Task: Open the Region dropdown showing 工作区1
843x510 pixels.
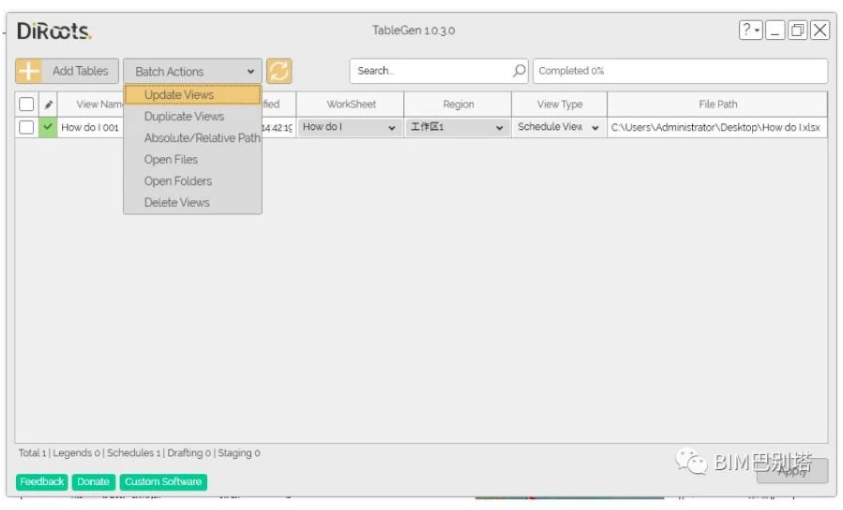Action: click(457, 127)
